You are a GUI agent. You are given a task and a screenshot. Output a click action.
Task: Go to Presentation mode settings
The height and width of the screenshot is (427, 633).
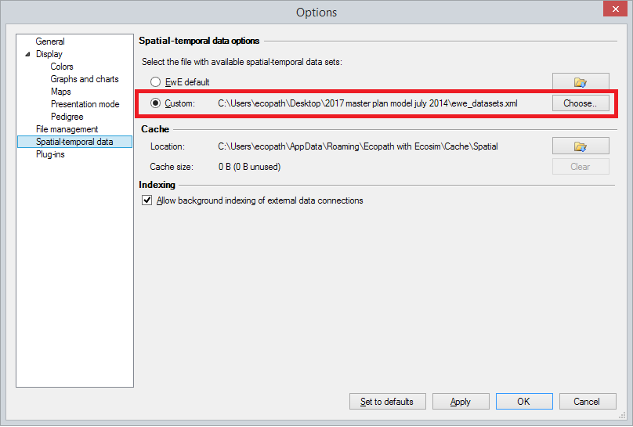[85, 104]
